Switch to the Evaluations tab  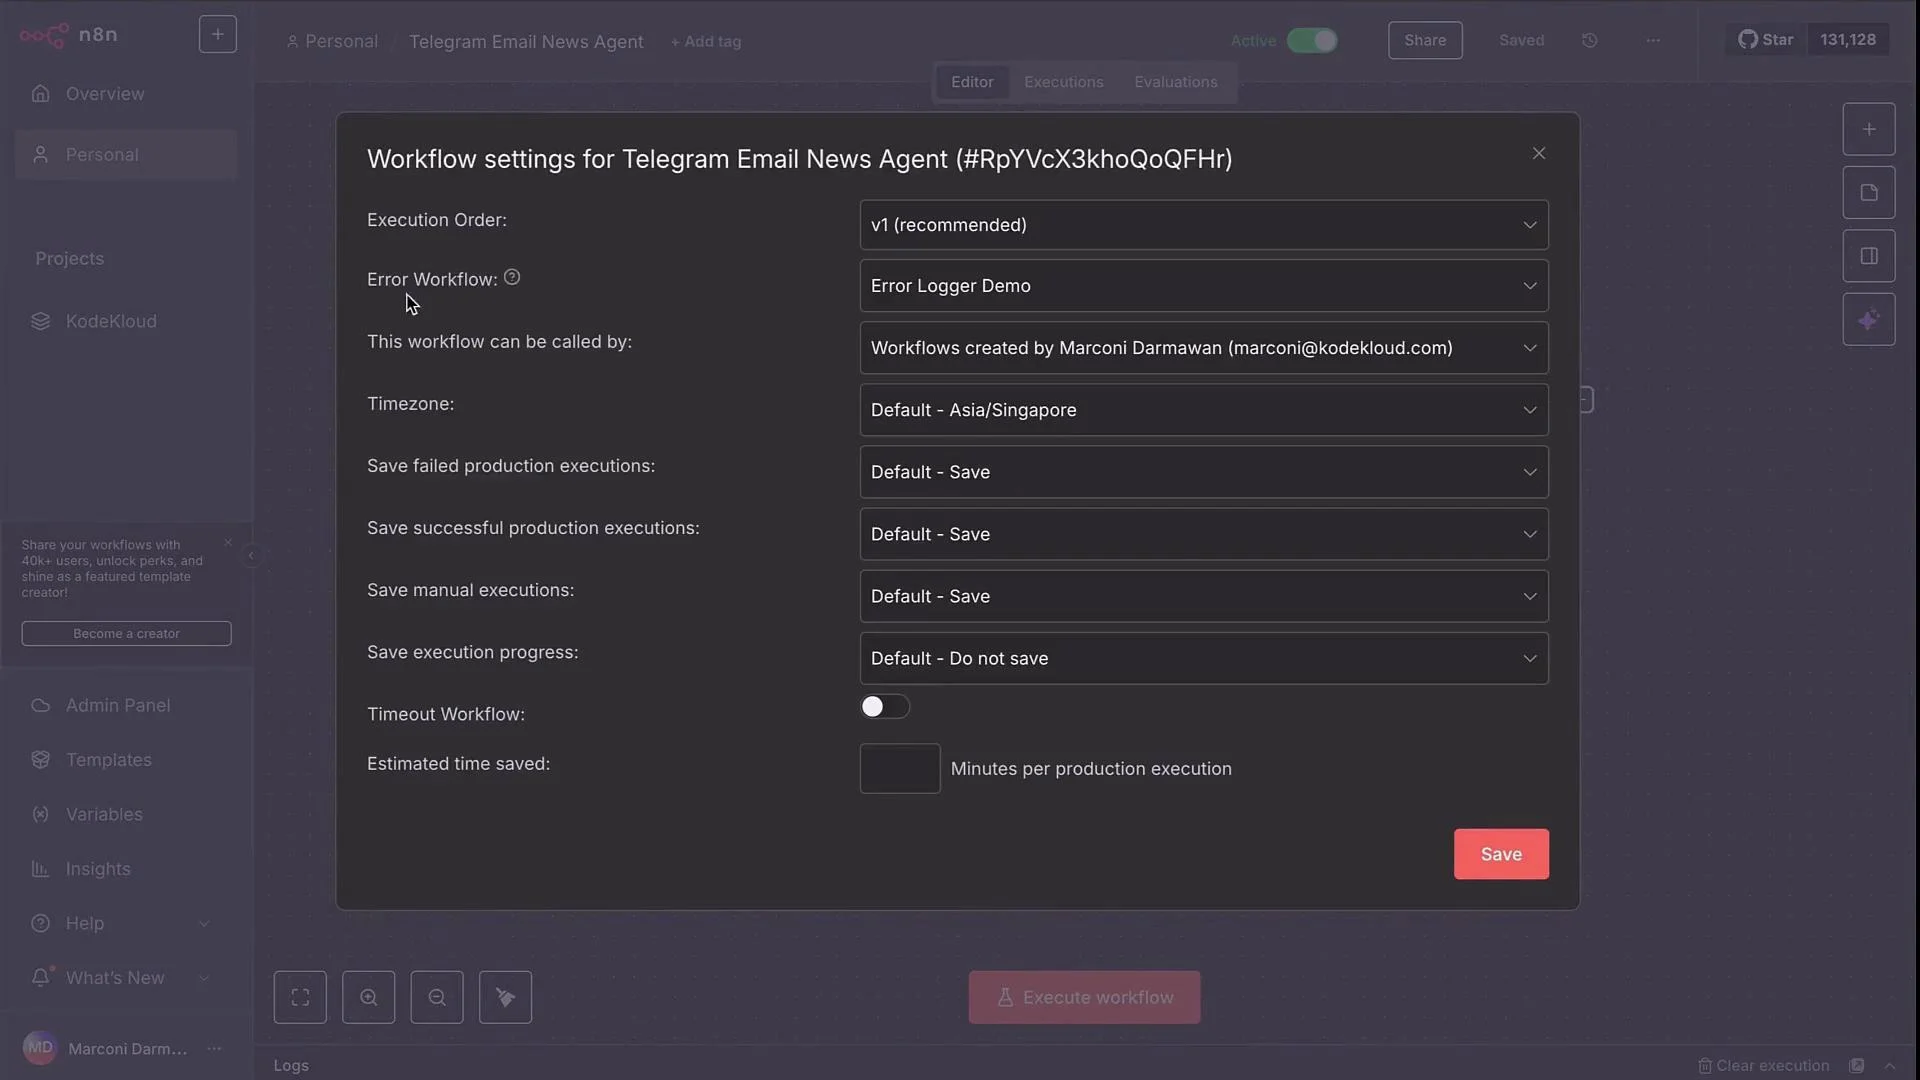pyautogui.click(x=1176, y=82)
